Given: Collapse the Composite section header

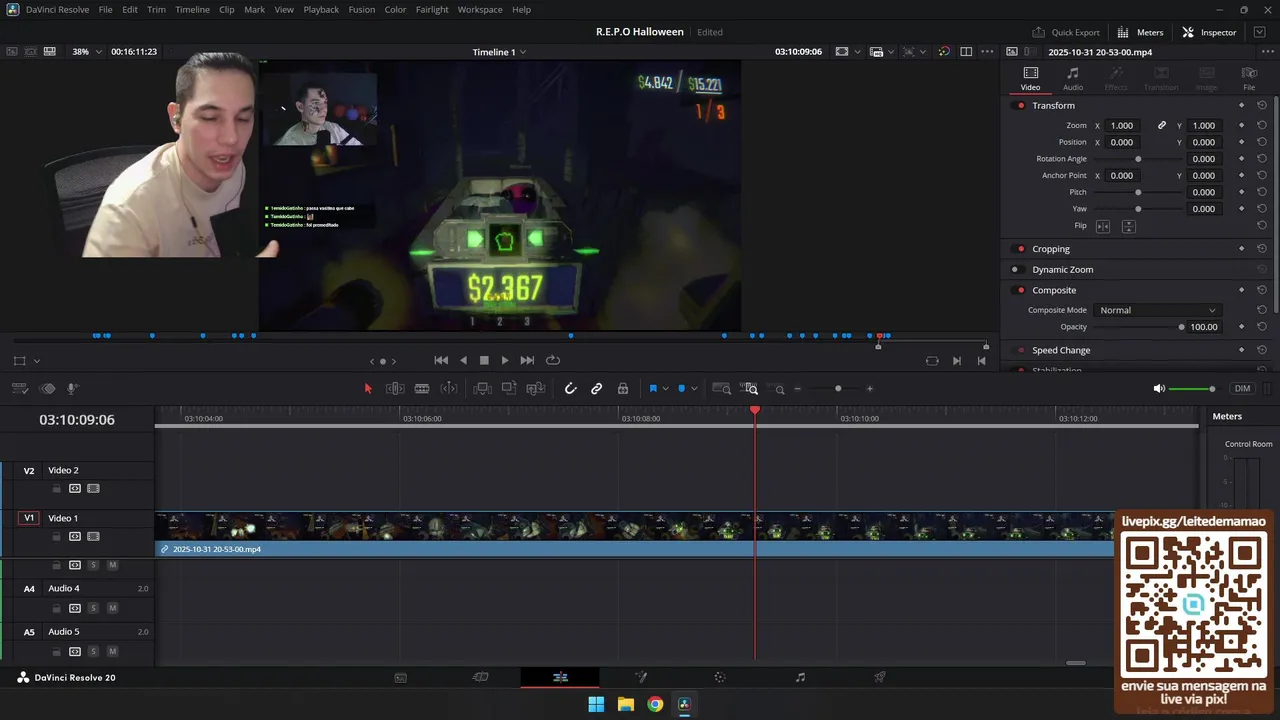Looking at the screenshot, I should (1054, 290).
